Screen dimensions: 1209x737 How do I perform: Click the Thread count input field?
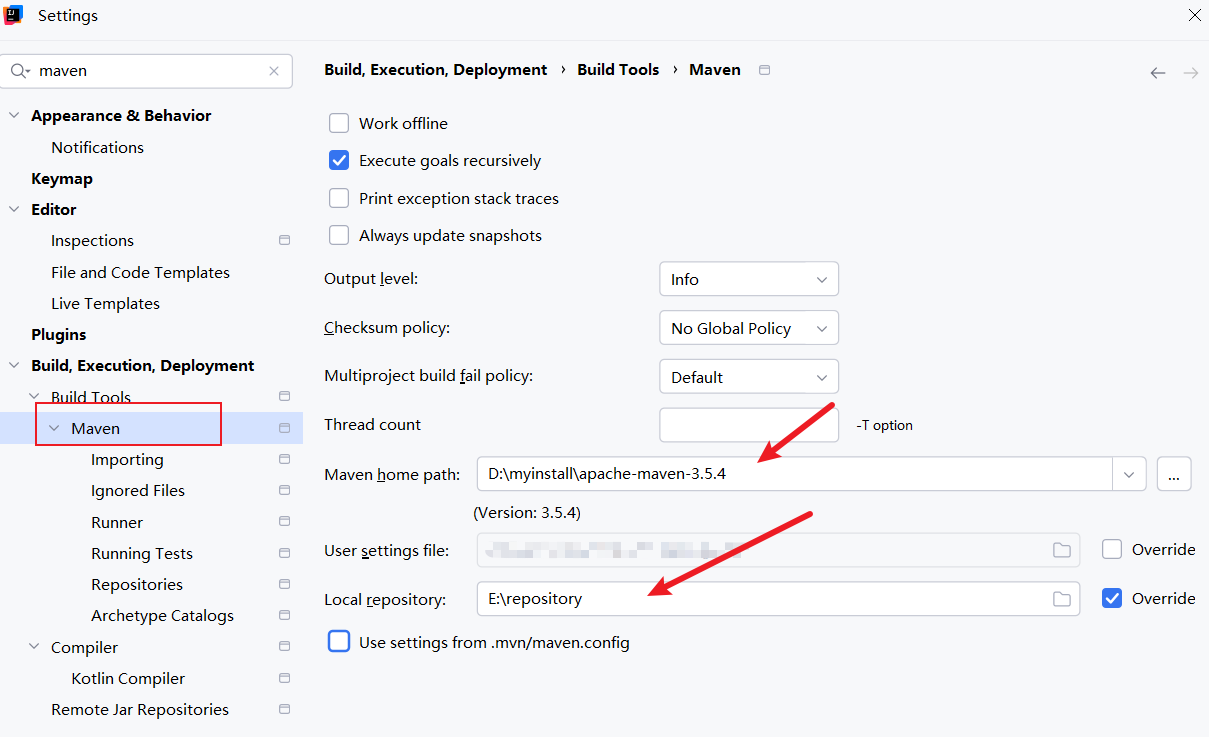[x=748, y=425]
